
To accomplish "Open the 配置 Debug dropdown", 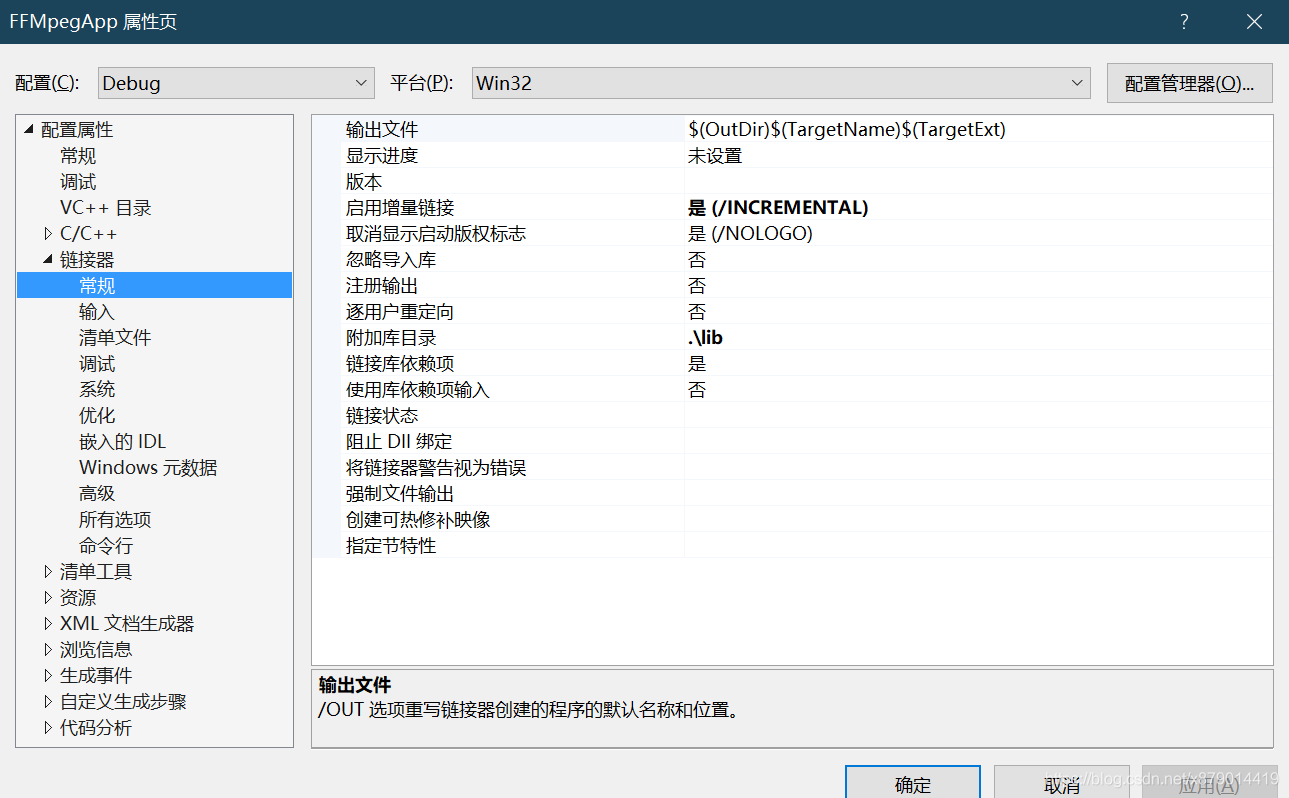I will pyautogui.click(x=236, y=83).
